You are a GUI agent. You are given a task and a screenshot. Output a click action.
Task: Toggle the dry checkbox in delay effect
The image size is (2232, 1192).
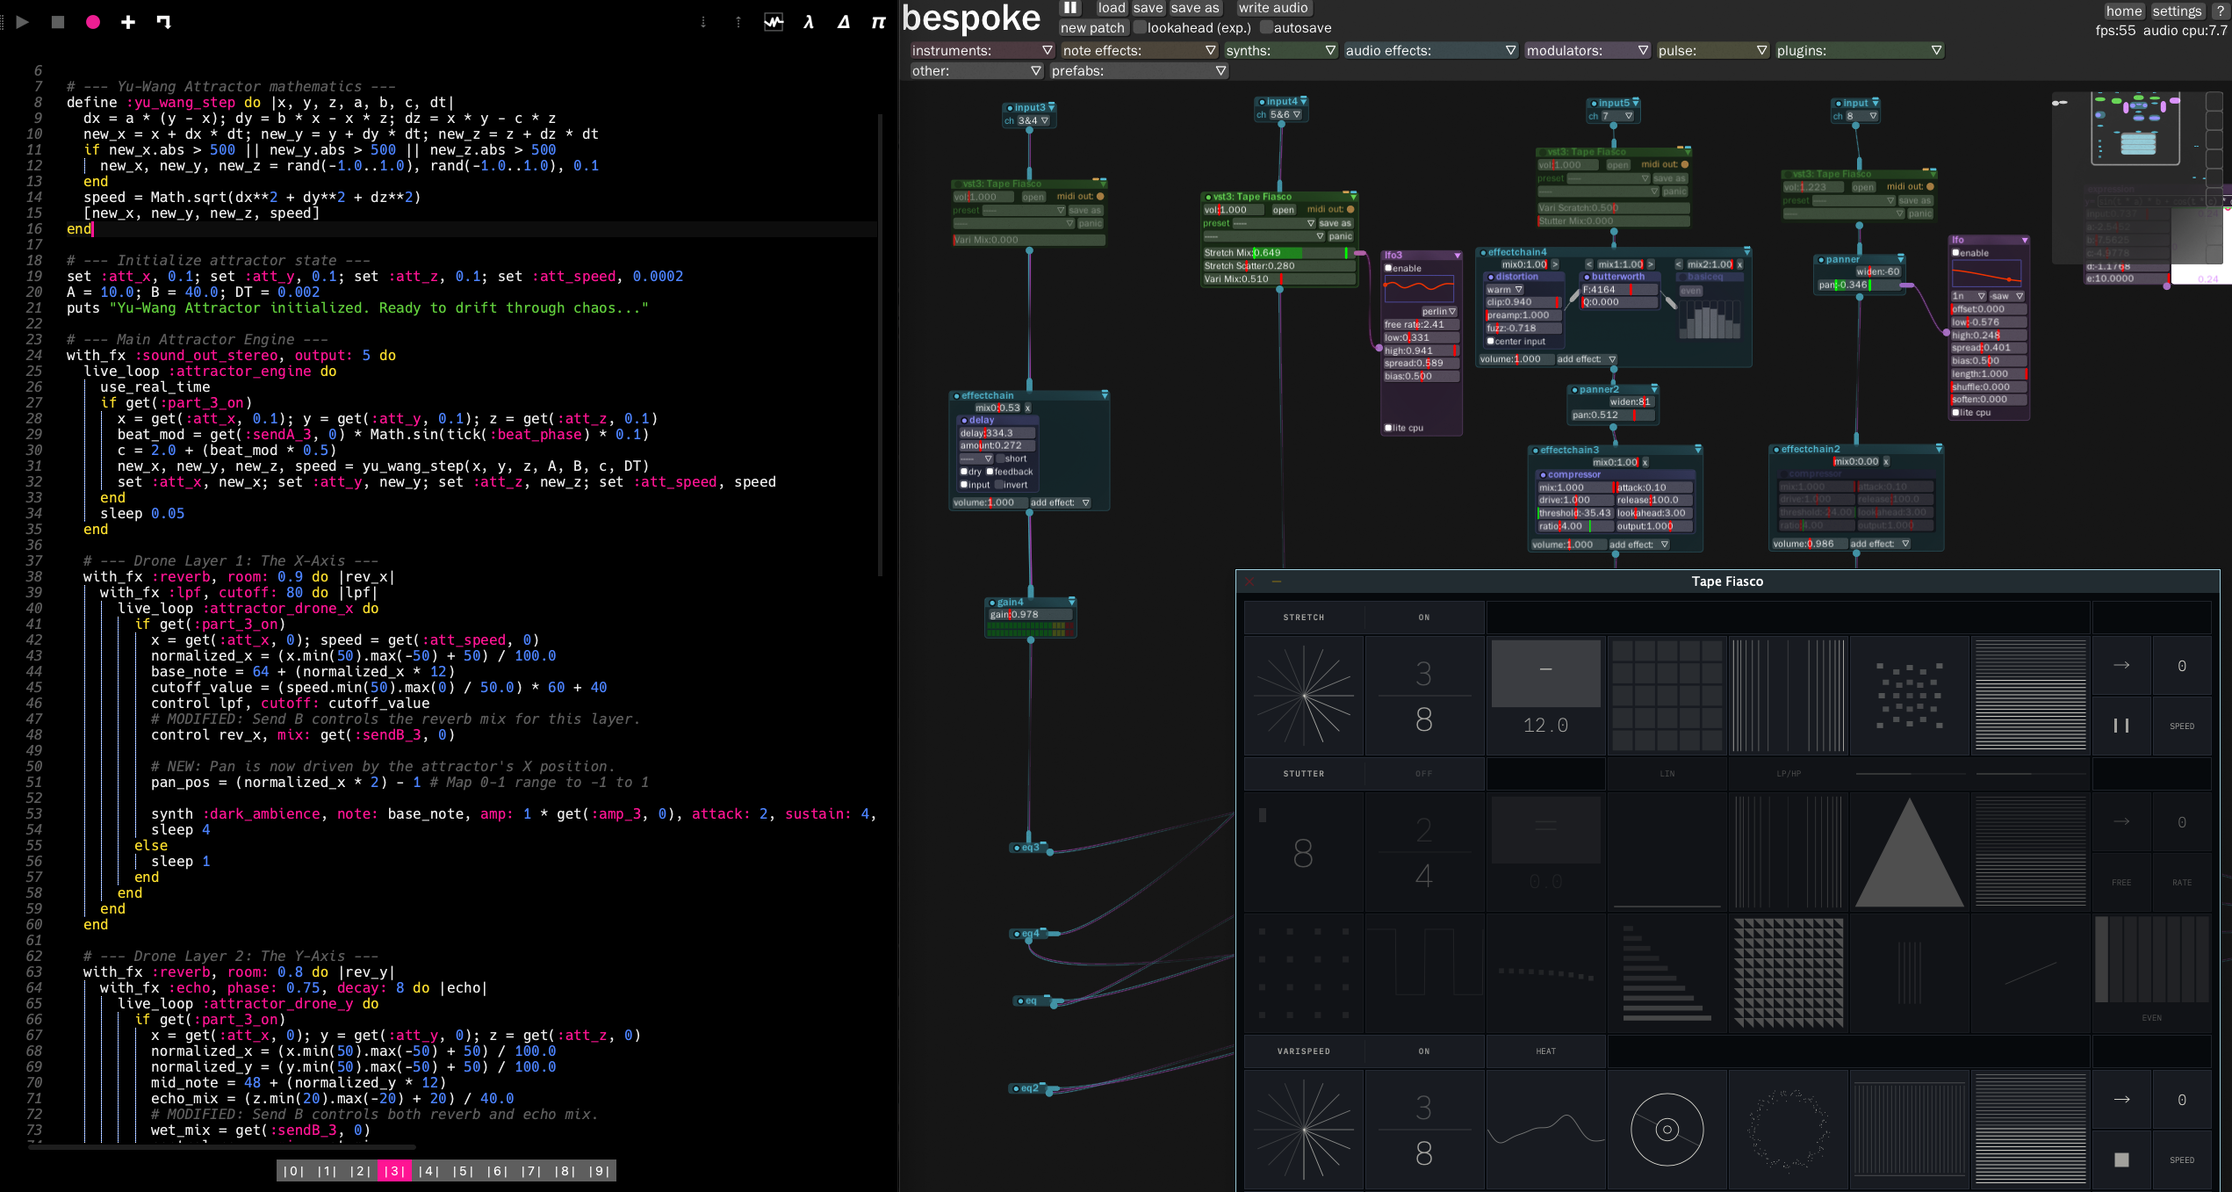[x=964, y=472]
